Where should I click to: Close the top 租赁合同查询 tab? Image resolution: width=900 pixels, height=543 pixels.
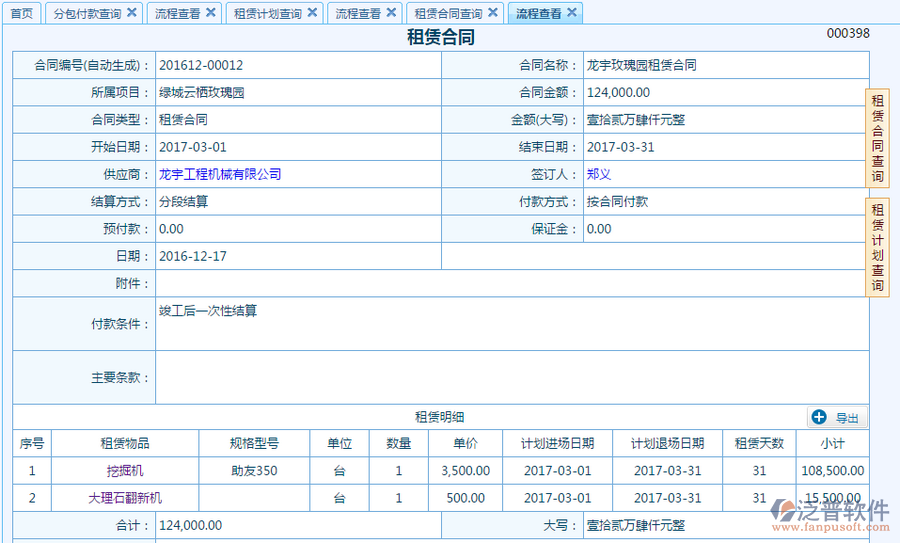[493, 13]
